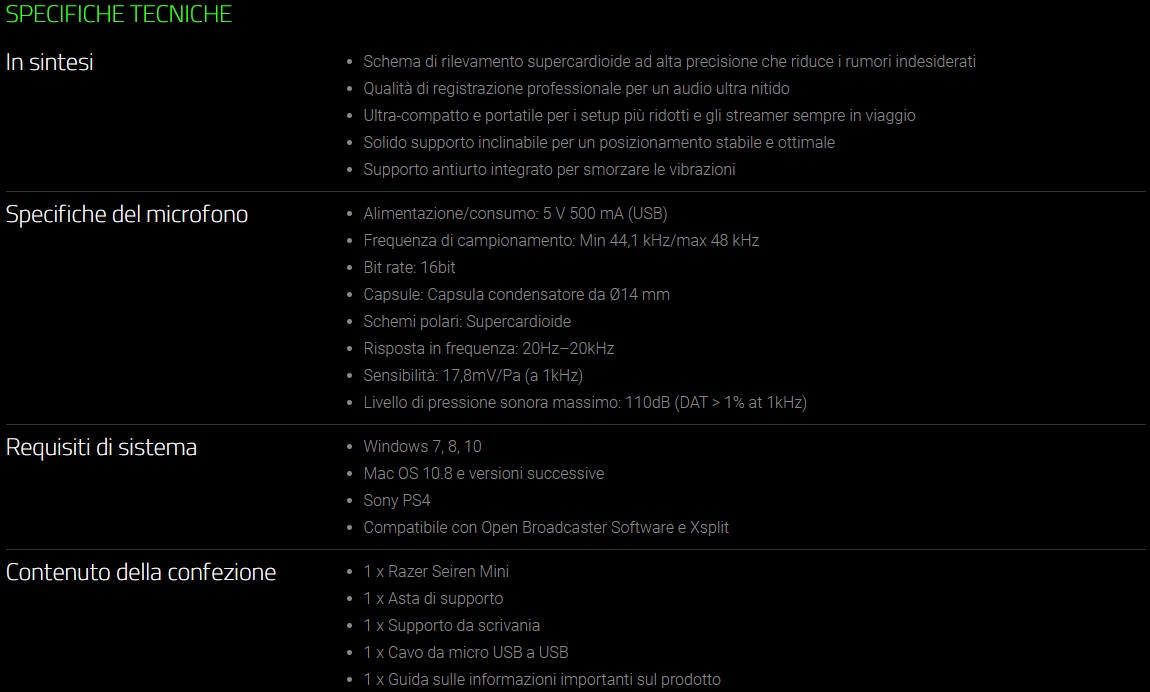This screenshot has height=692, width=1150.
Task: Click the "Requisiti di sistema" section label
Action: pos(101,447)
